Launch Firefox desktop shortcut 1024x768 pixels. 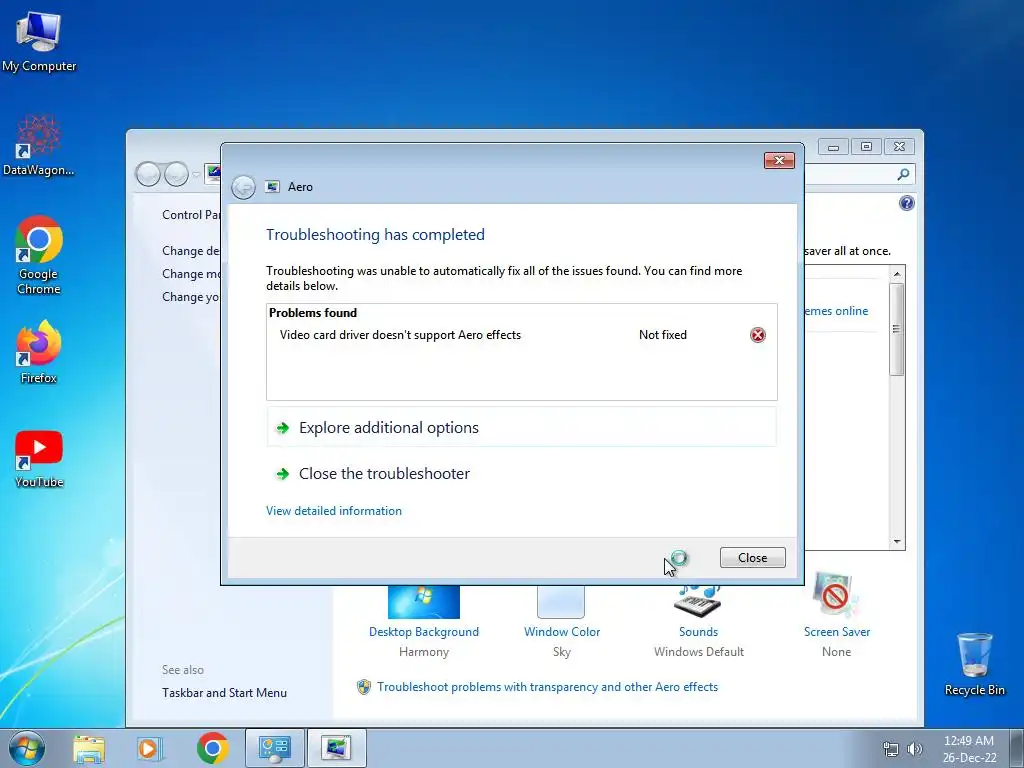pyautogui.click(x=39, y=351)
